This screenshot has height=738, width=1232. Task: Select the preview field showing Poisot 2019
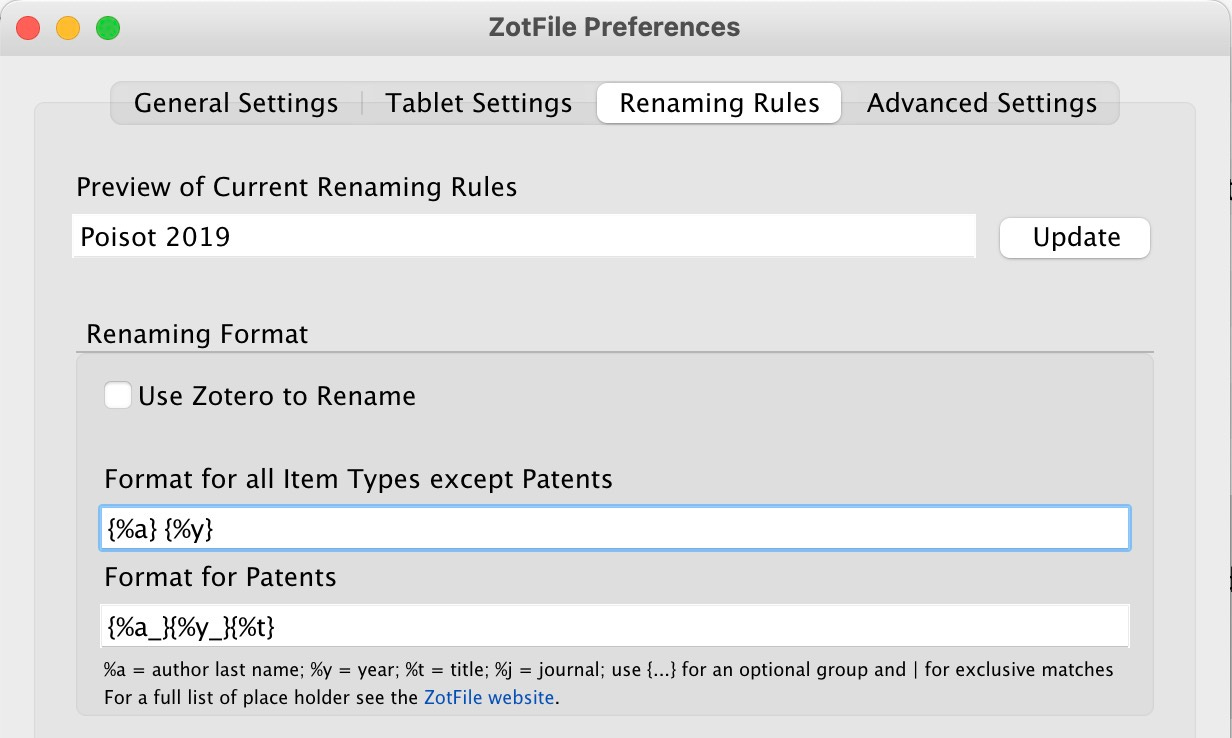pyautogui.click(x=523, y=237)
